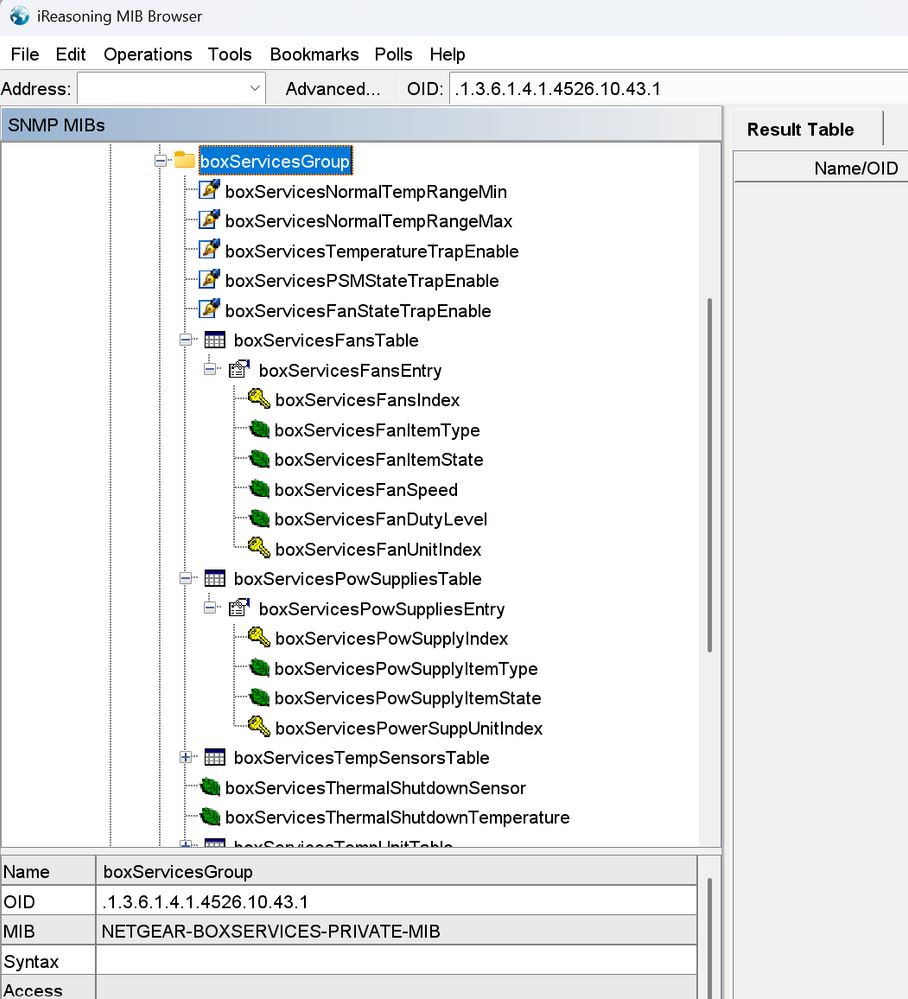Click the table icon of boxServicesFansTable
This screenshot has width=908, height=999.
tap(215, 340)
